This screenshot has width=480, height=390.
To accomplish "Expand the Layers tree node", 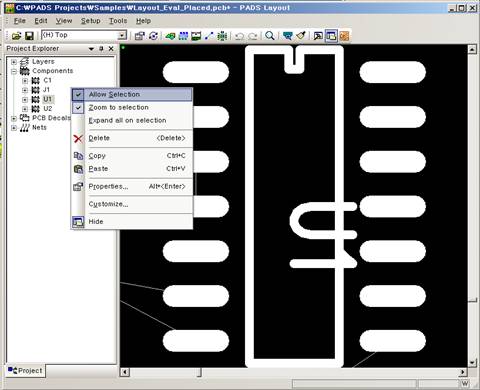I will click(14, 62).
